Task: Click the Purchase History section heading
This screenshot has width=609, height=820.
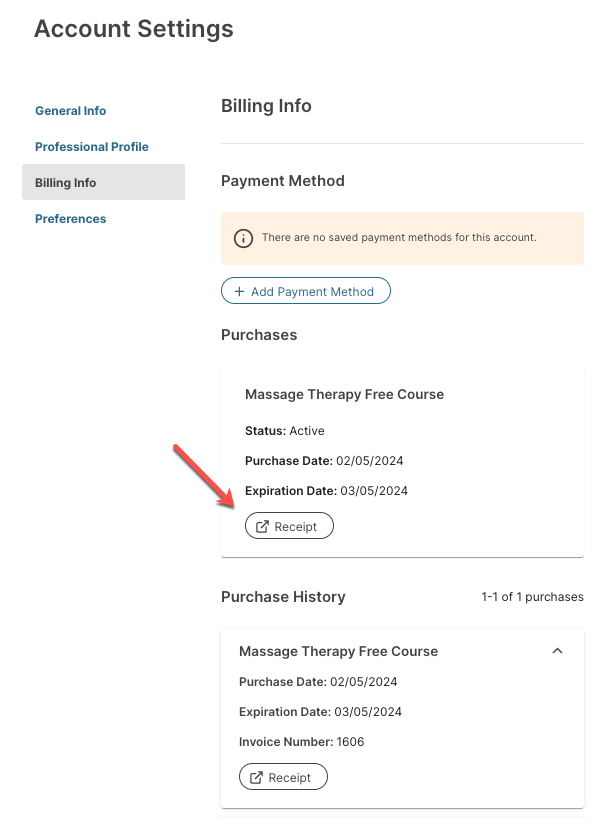Action: click(283, 597)
